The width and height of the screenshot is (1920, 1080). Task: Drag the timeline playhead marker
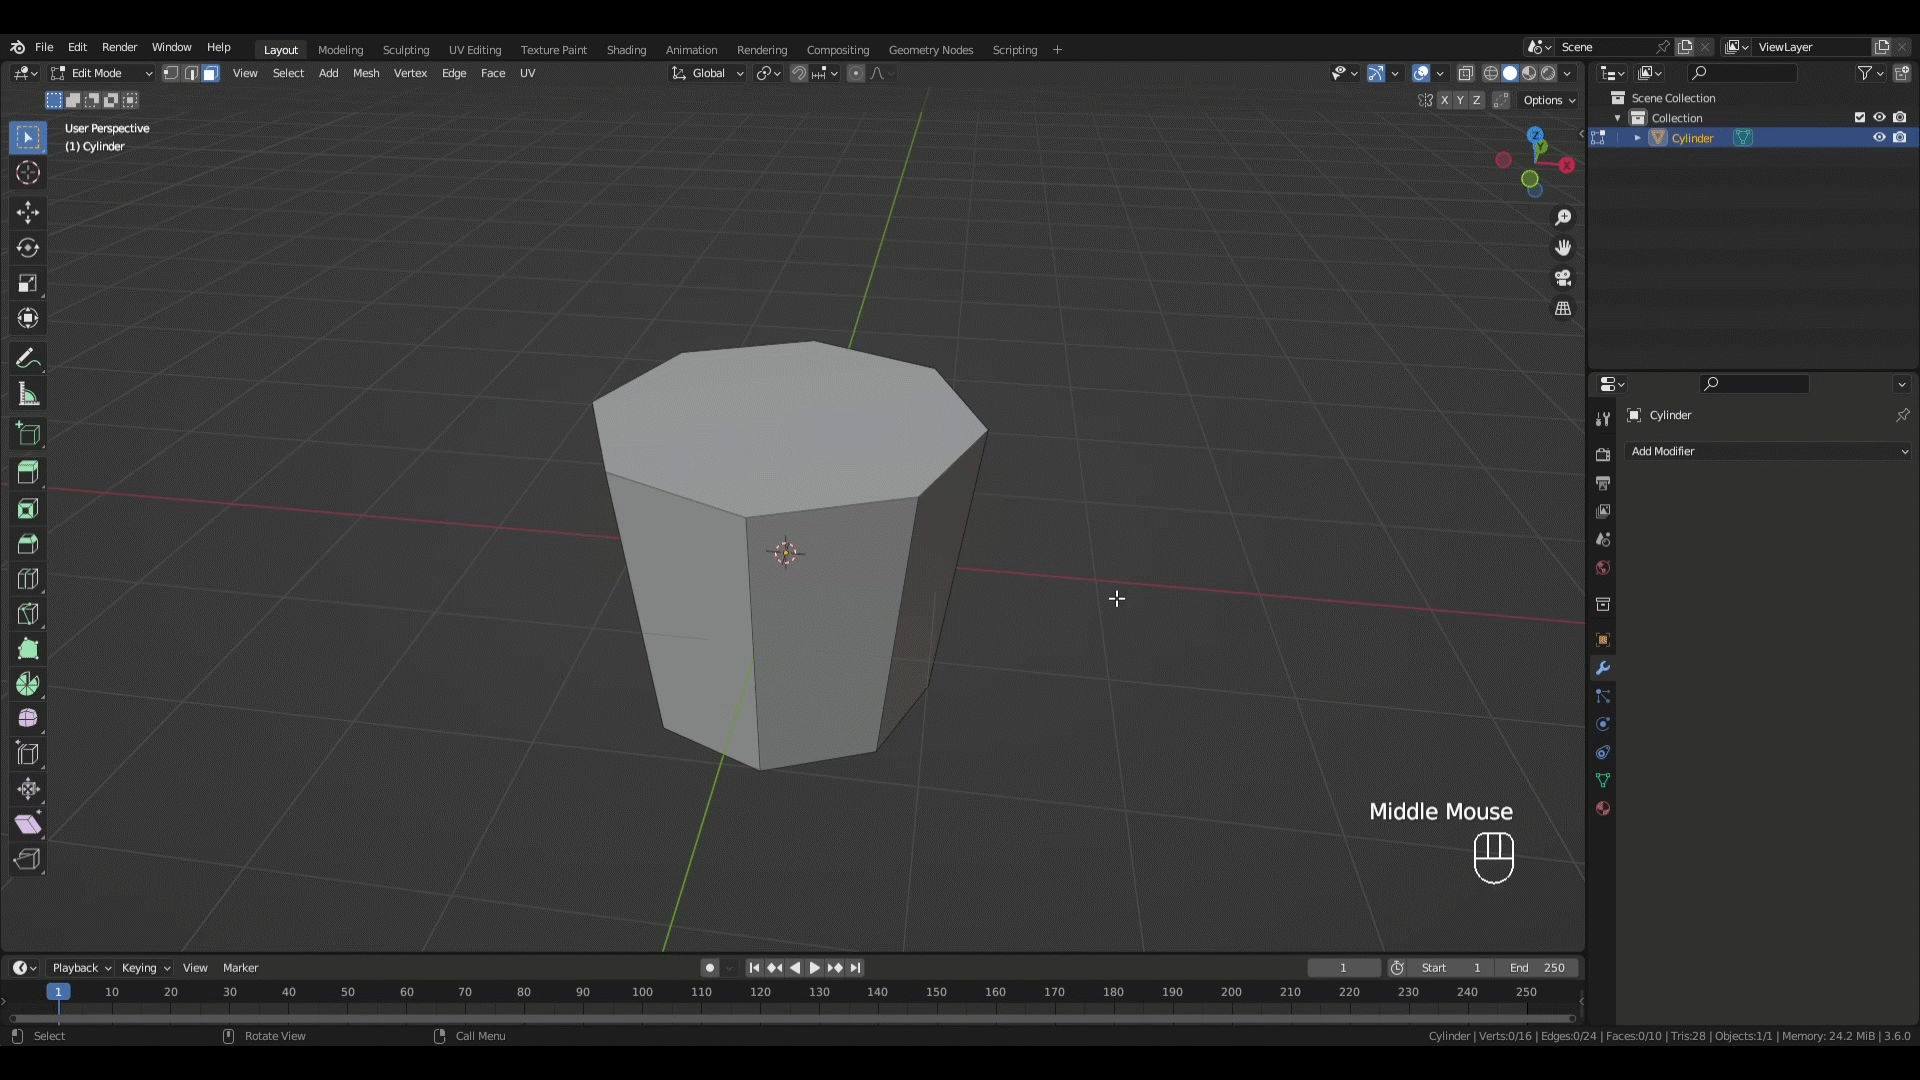point(58,992)
